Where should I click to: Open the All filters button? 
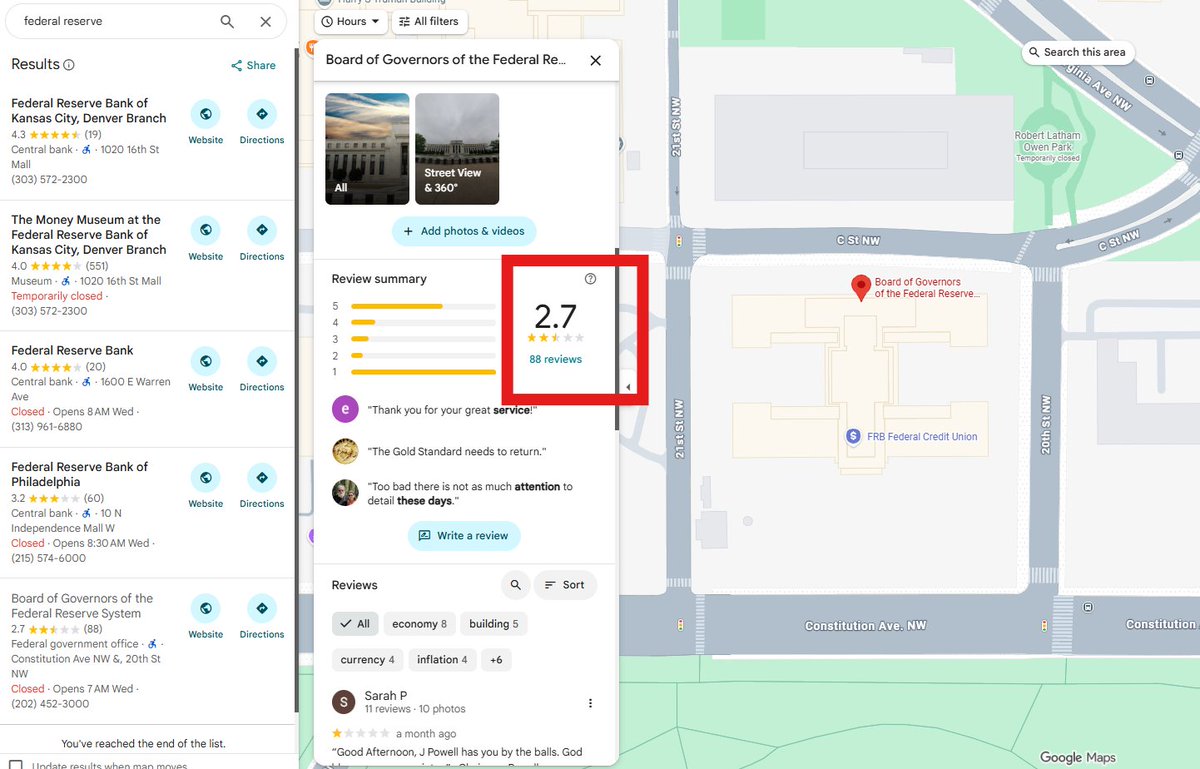point(428,21)
